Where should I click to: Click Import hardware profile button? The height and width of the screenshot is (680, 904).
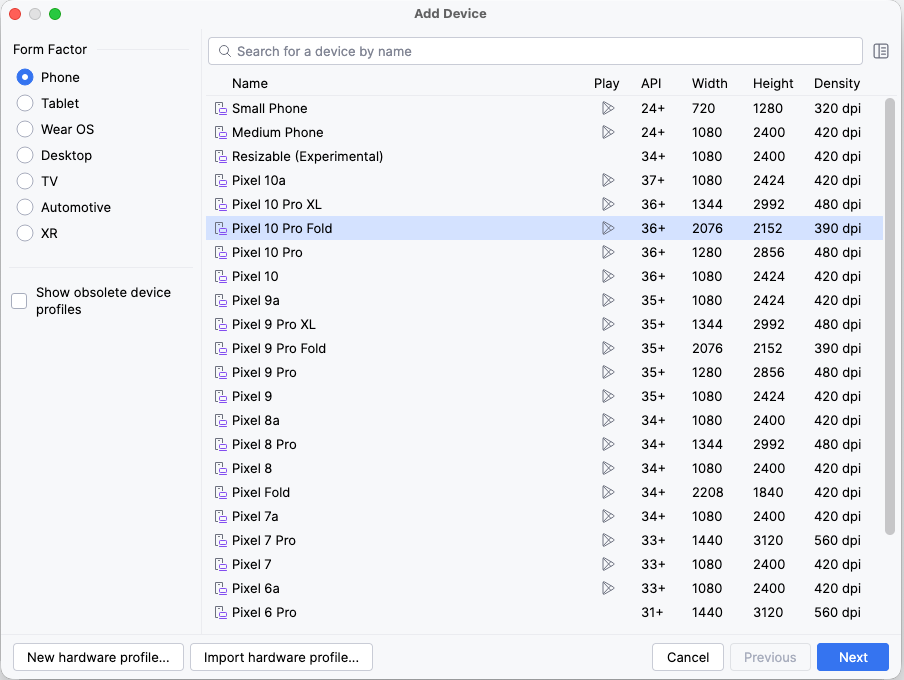pos(281,657)
